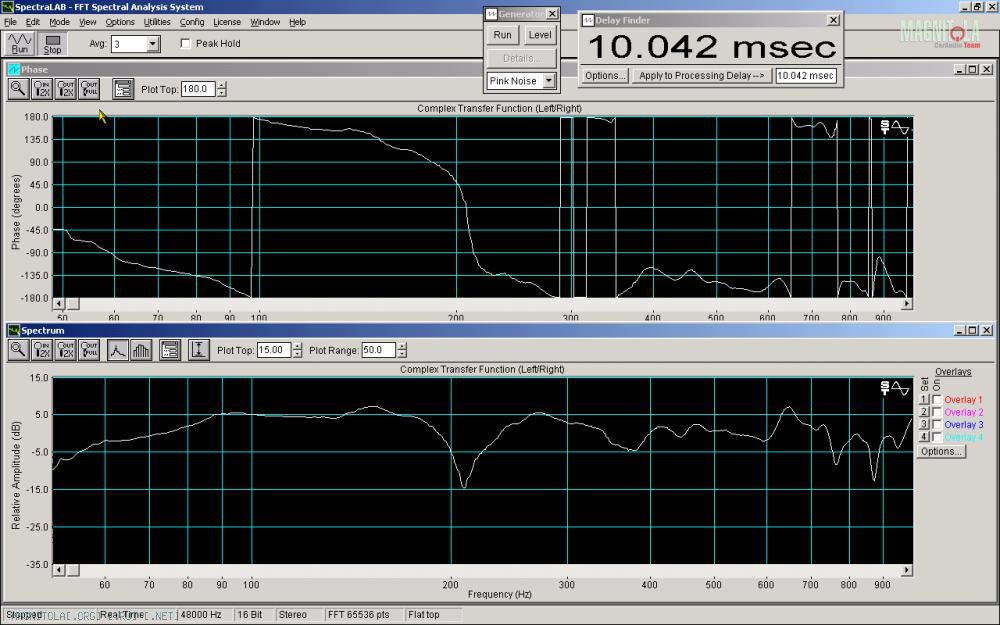Open the Avg averaging dropdown
The height and width of the screenshot is (625, 1000).
point(152,44)
